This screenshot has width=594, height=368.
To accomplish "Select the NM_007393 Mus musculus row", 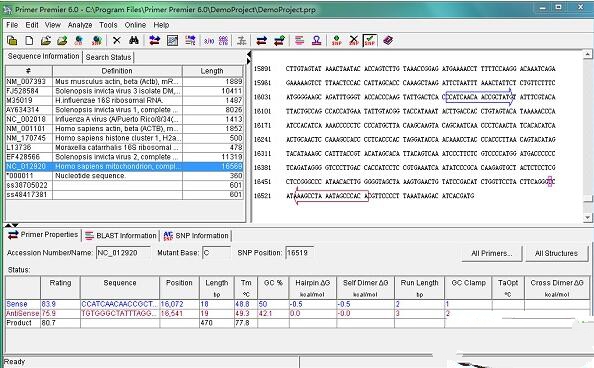I will pyautogui.click(x=124, y=81).
